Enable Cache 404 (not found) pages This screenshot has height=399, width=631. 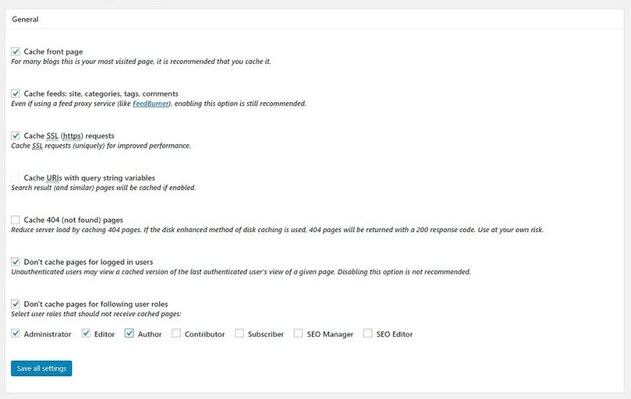point(15,220)
